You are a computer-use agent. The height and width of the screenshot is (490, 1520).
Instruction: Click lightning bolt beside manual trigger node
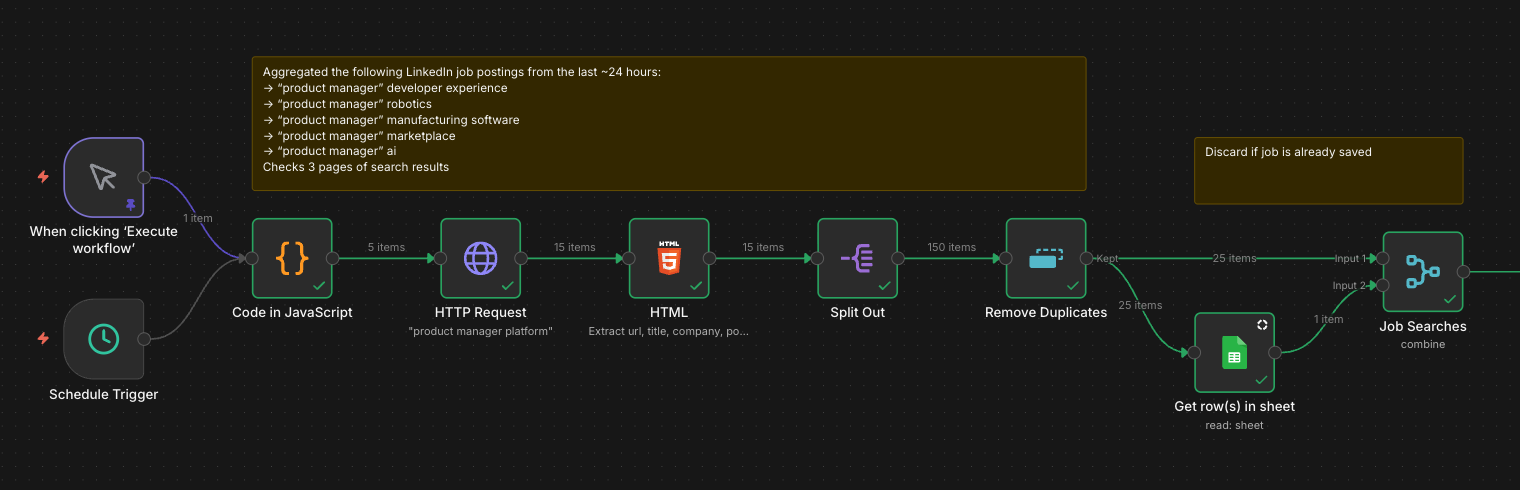(43, 177)
